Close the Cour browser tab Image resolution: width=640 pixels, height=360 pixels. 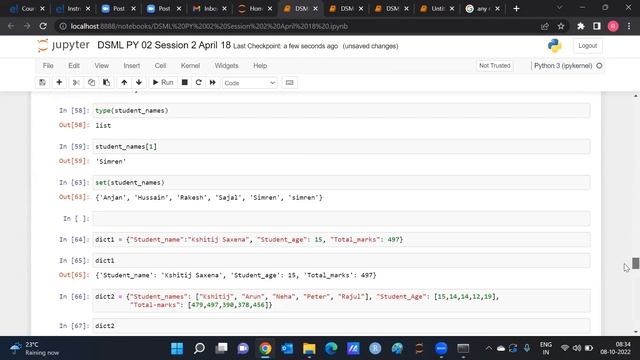click(x=42, y=8)
